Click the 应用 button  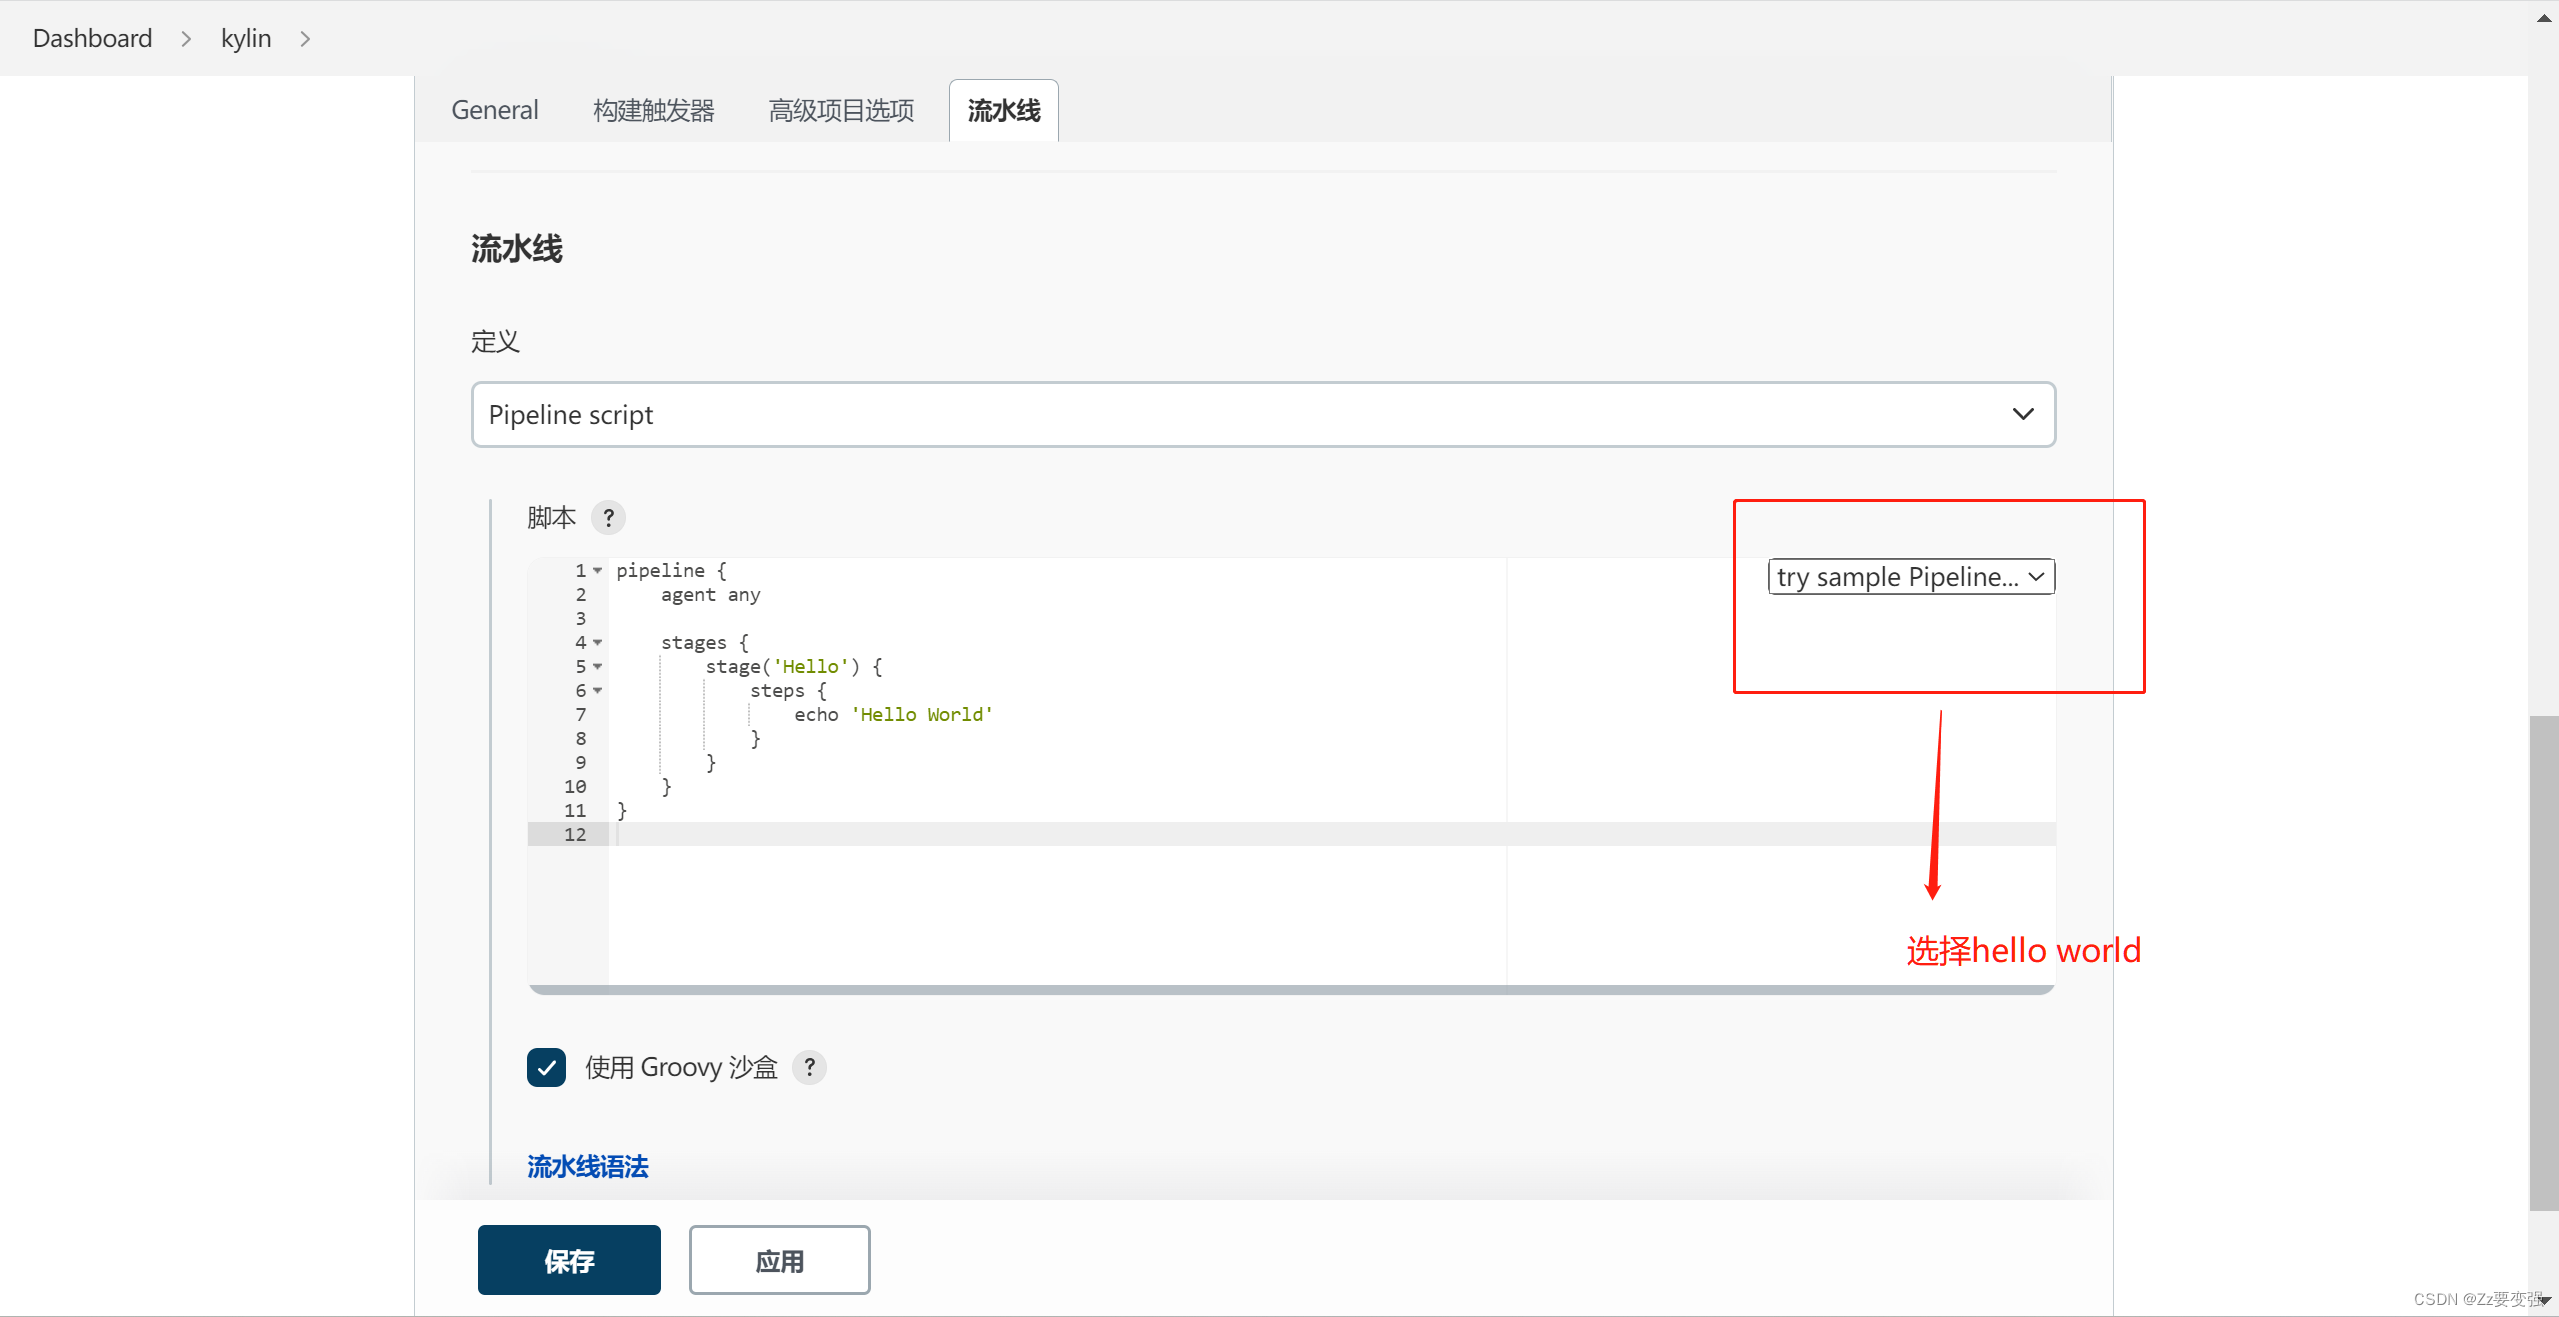[x=779, y=1260]
